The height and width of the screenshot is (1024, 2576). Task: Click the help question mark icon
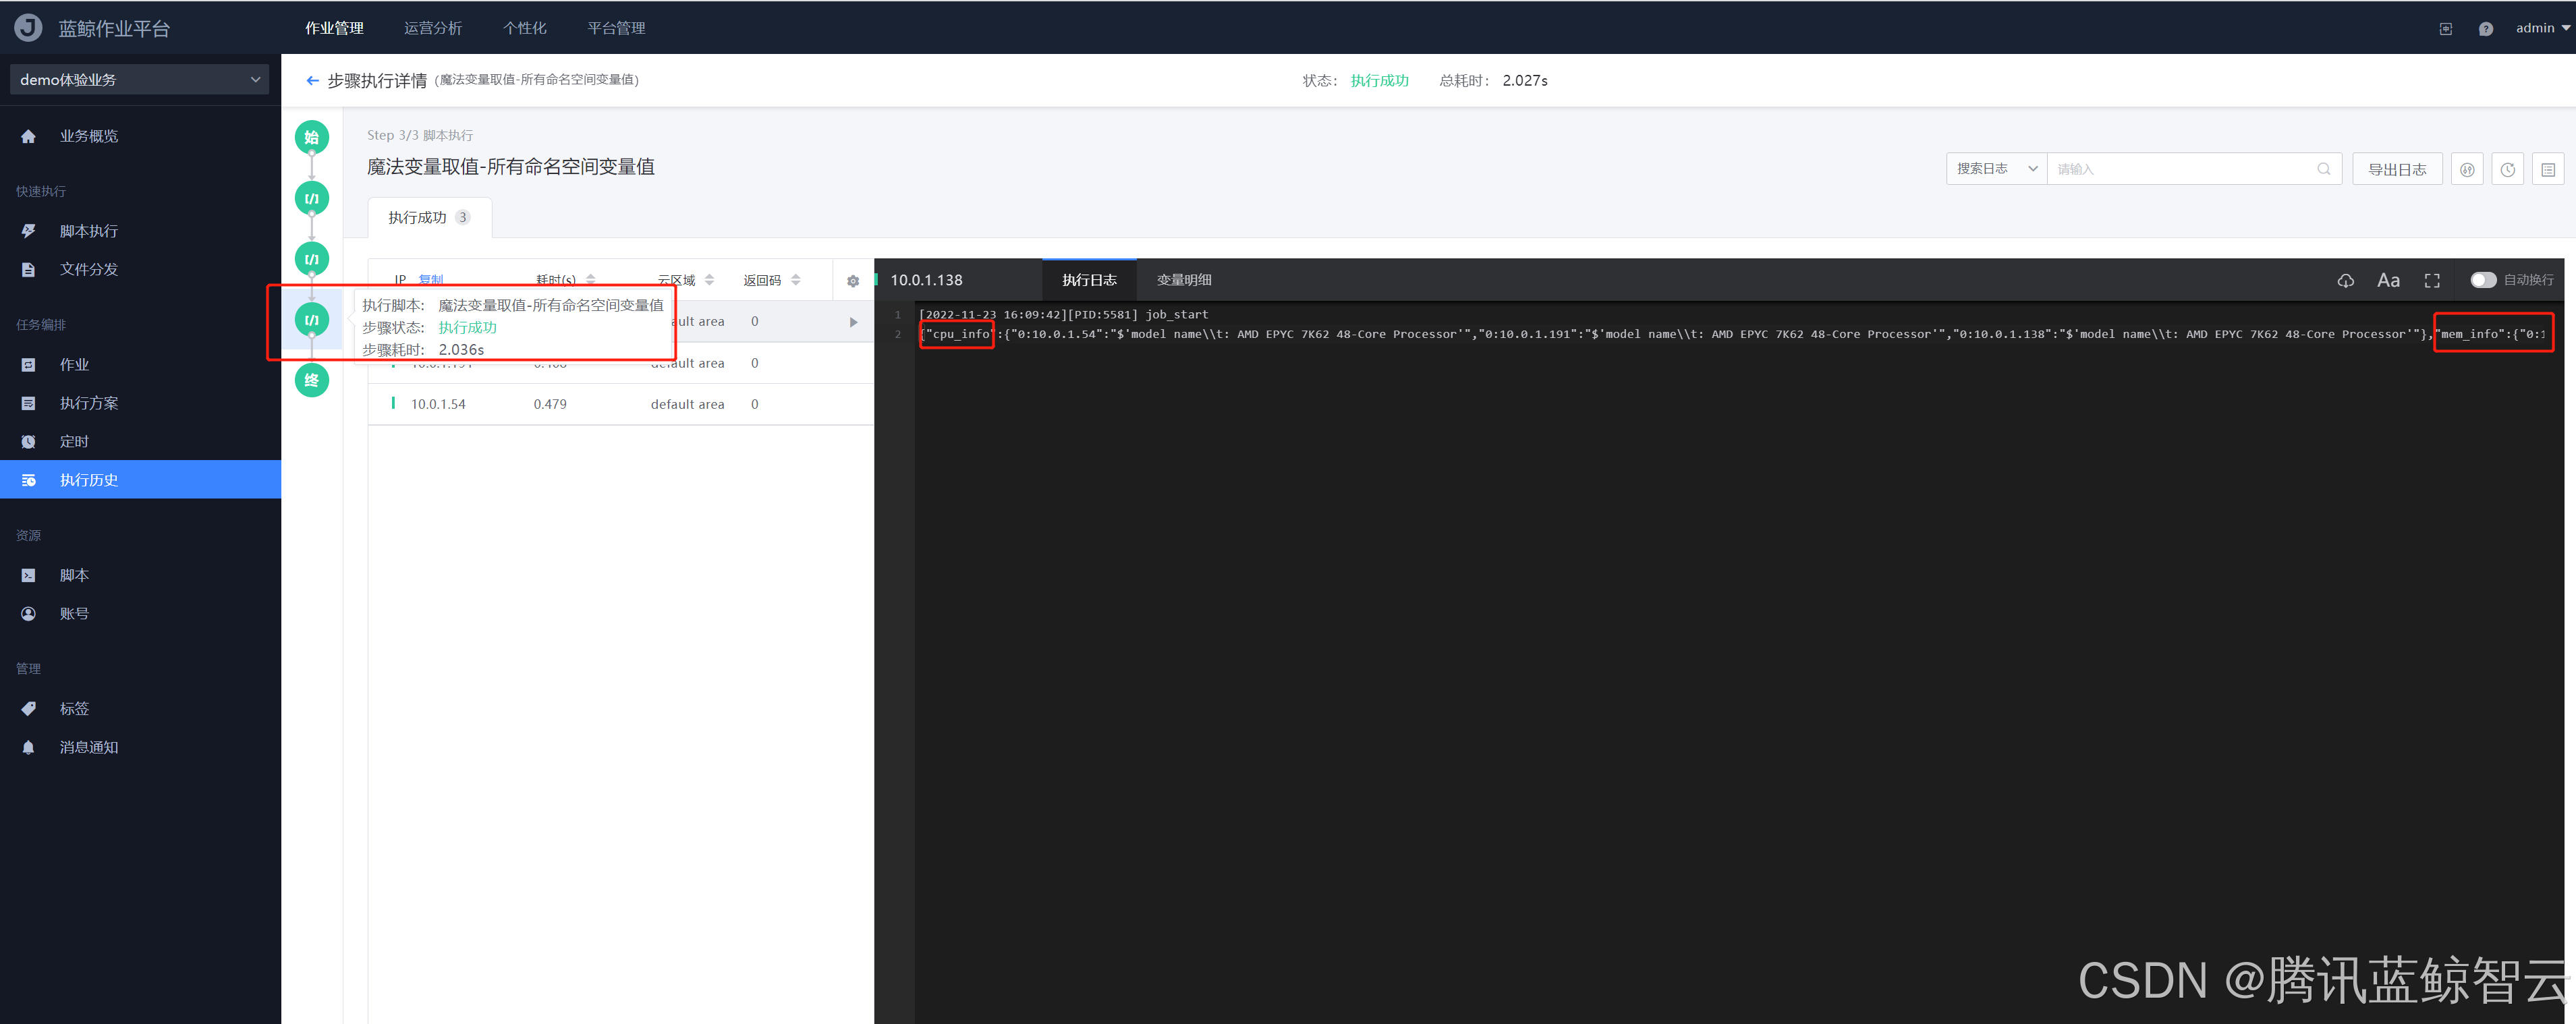pyautogui.click(x=2485, y=29)
